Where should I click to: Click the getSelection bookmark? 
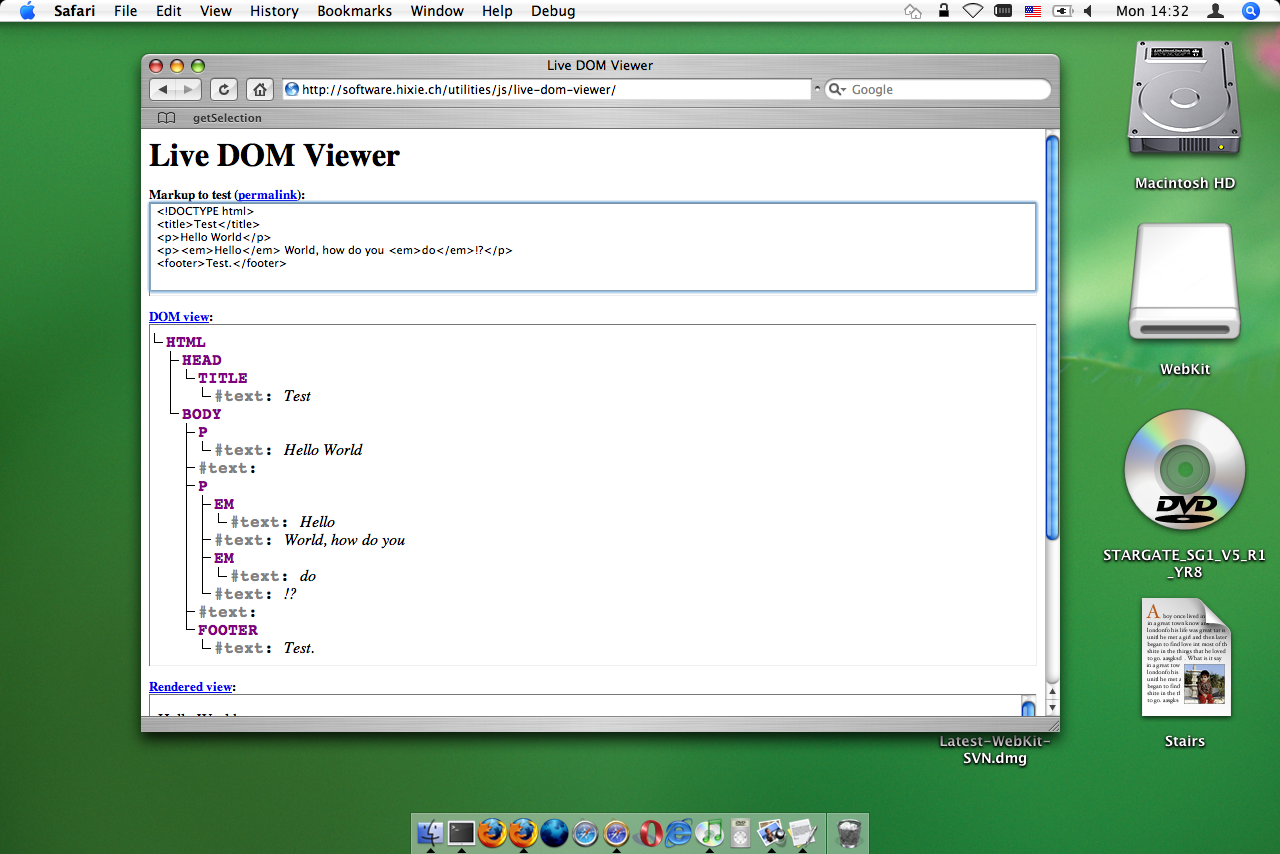pyautogui.click(x=227, y=118)
